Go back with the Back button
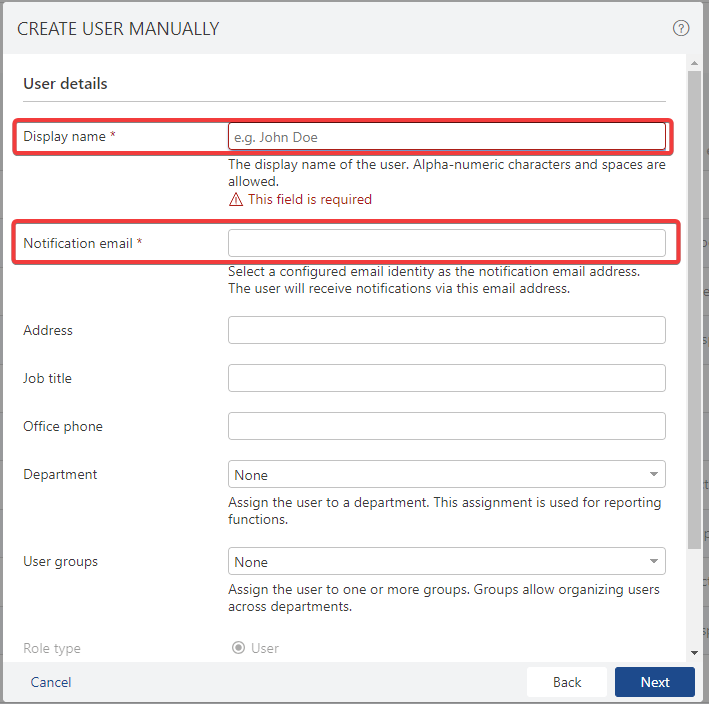Viewport: 709px width, 704px height. 567,682
